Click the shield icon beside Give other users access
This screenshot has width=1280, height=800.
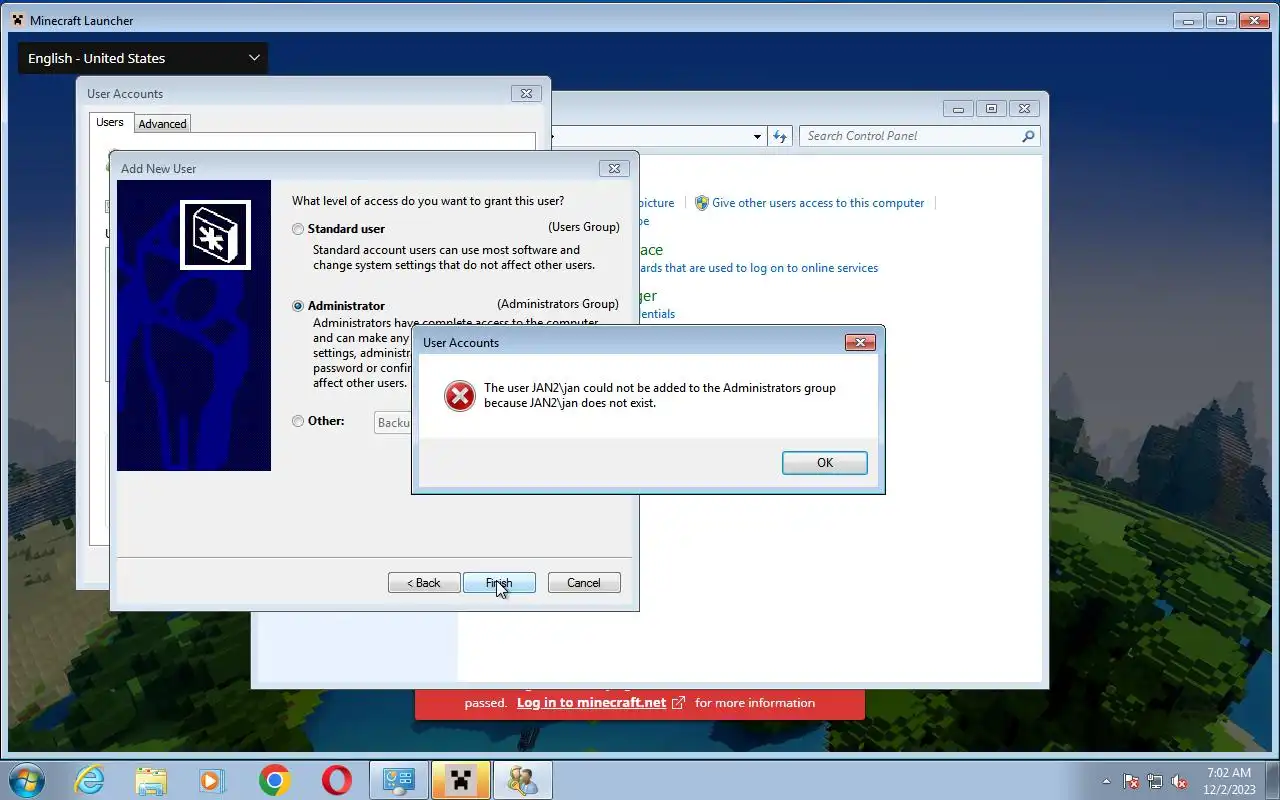(702, 203)
